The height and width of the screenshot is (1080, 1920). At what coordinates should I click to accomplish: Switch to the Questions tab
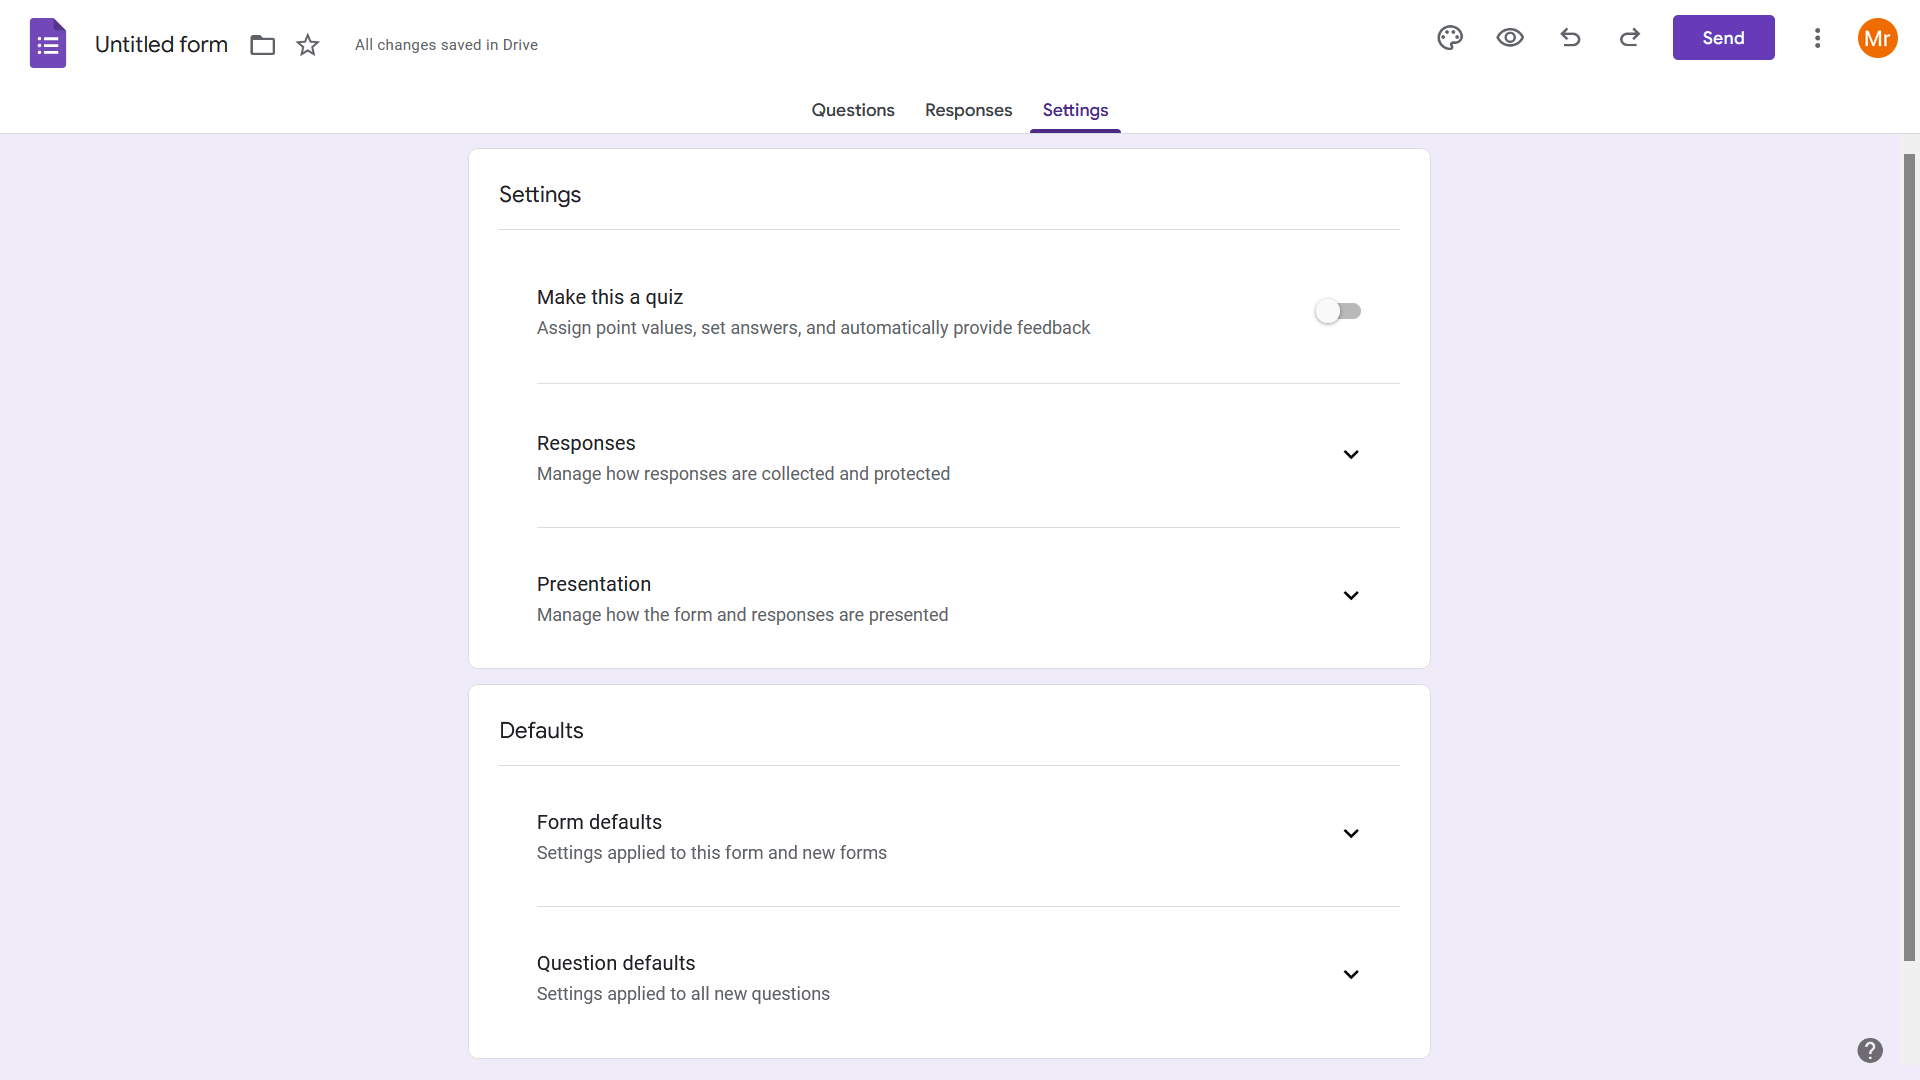pyautogui.click(x=852, y=110)
